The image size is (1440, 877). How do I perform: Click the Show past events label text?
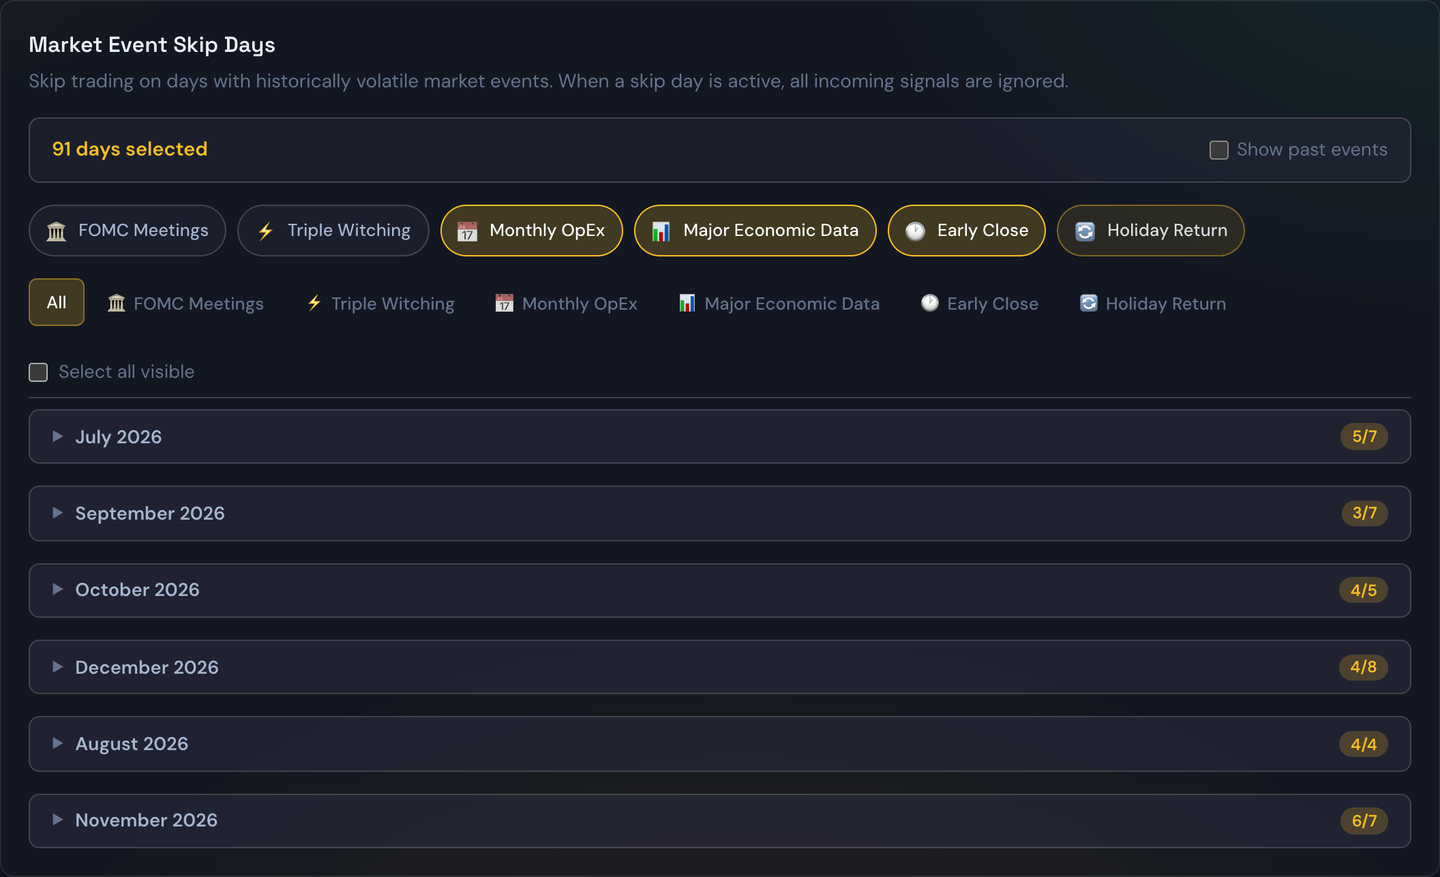(1312, 150)
